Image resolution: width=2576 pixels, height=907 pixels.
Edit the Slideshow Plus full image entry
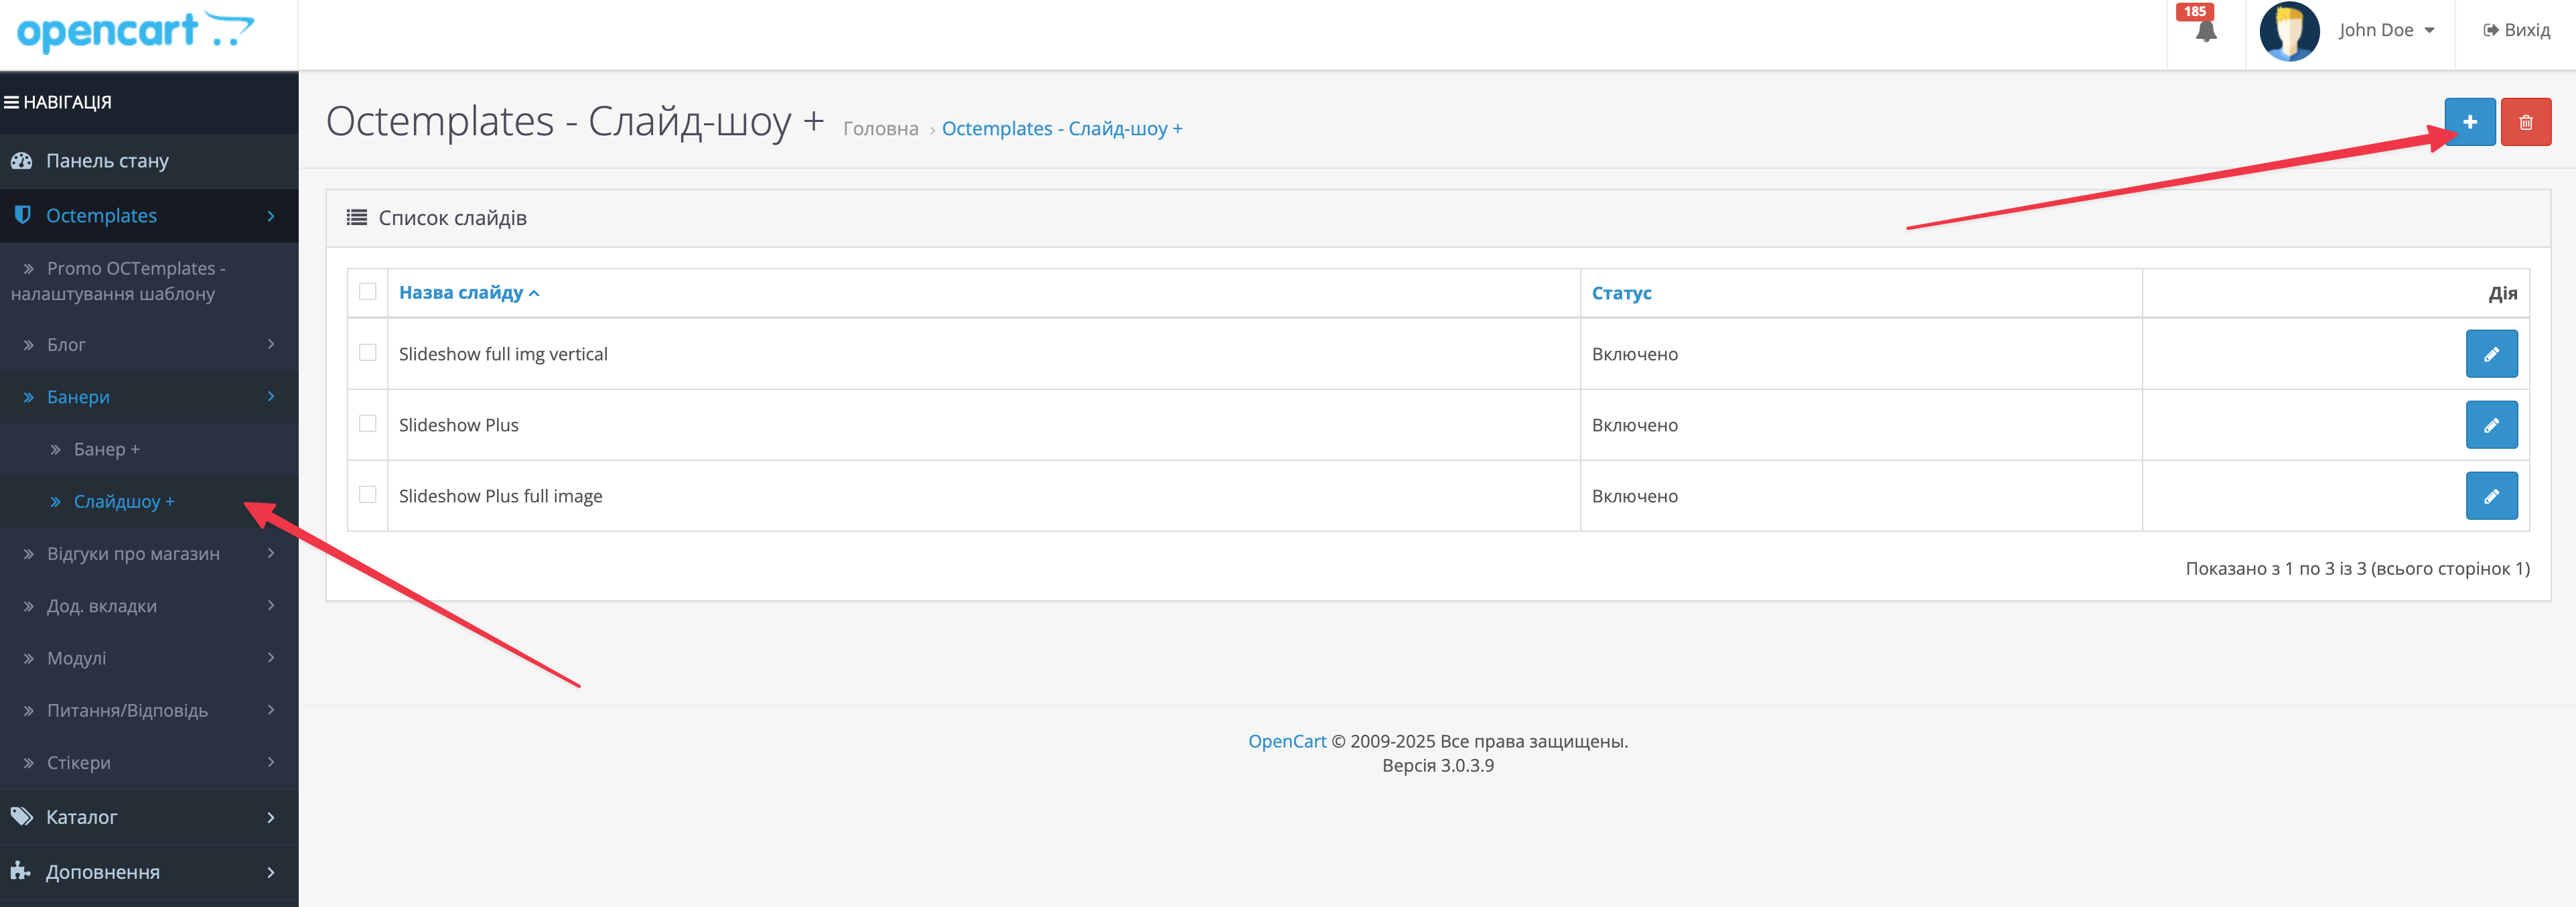(x=2490, y=496)
